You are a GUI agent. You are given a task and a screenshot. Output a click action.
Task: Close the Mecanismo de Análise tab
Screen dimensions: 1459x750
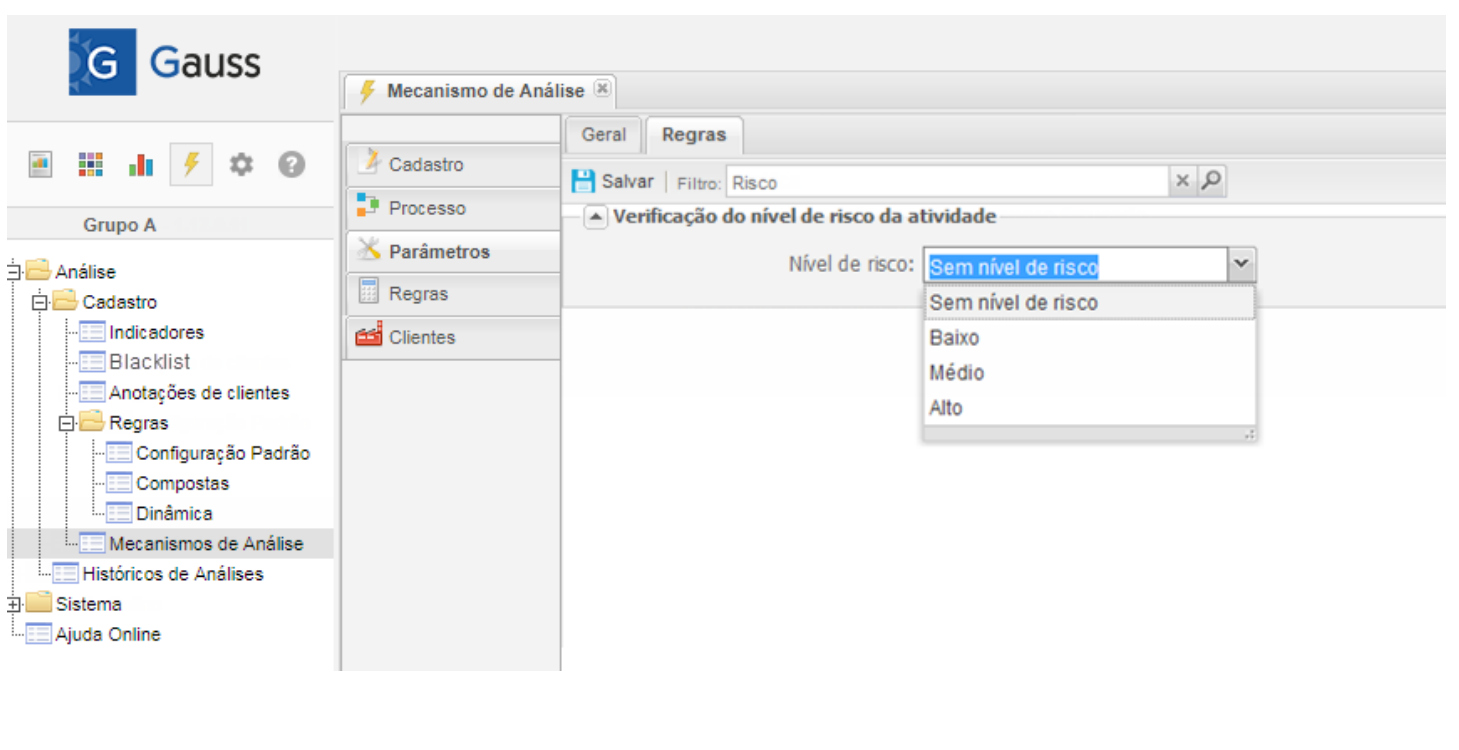coord(601,88)
